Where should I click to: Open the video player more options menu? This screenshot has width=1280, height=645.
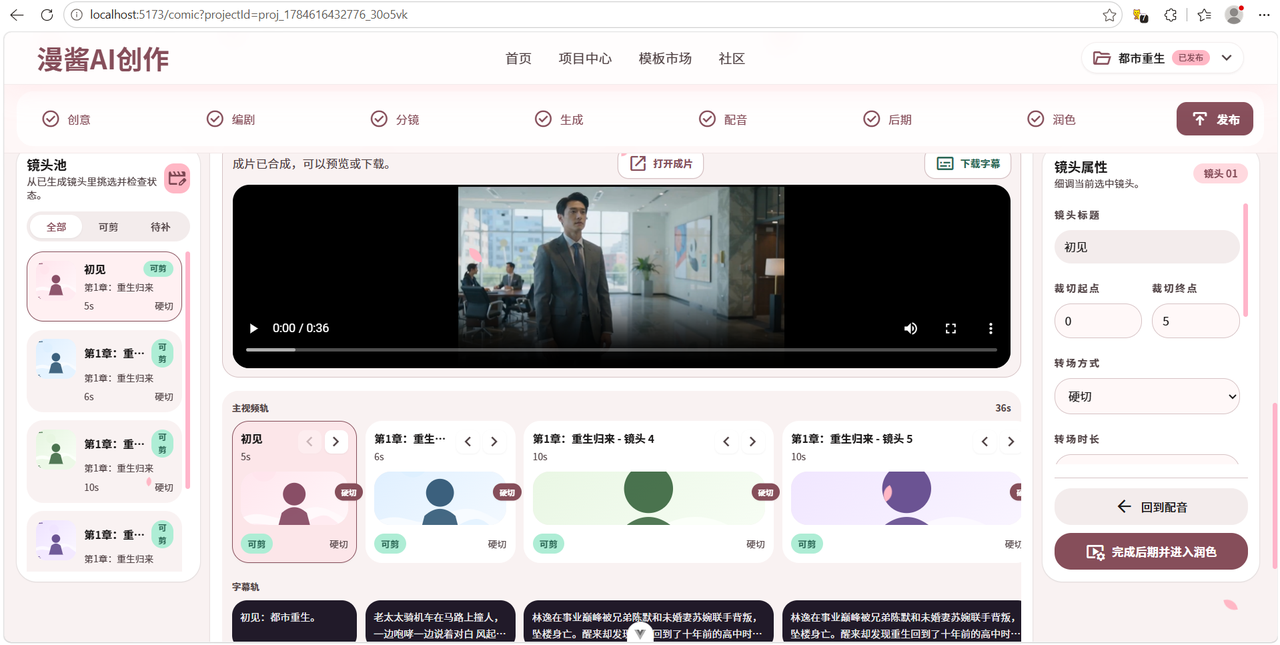point(991,328)
